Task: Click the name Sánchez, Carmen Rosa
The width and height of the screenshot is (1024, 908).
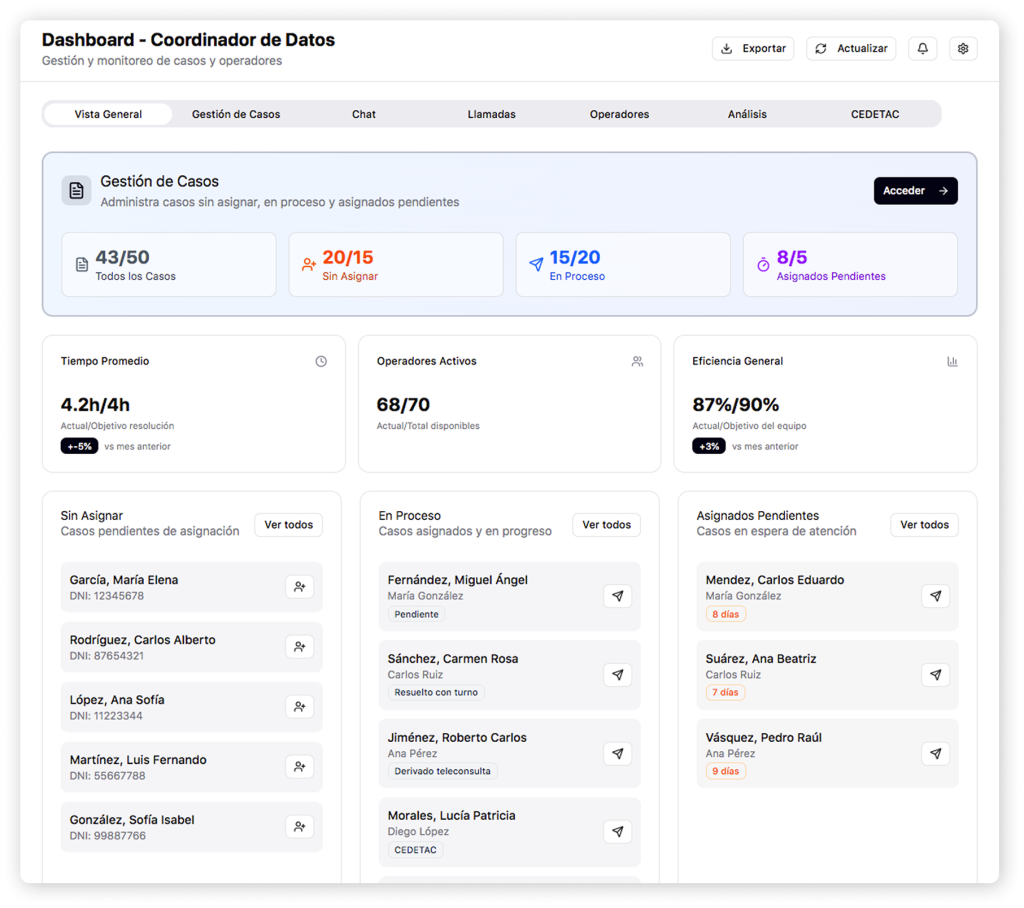Action: click(453, 658)
